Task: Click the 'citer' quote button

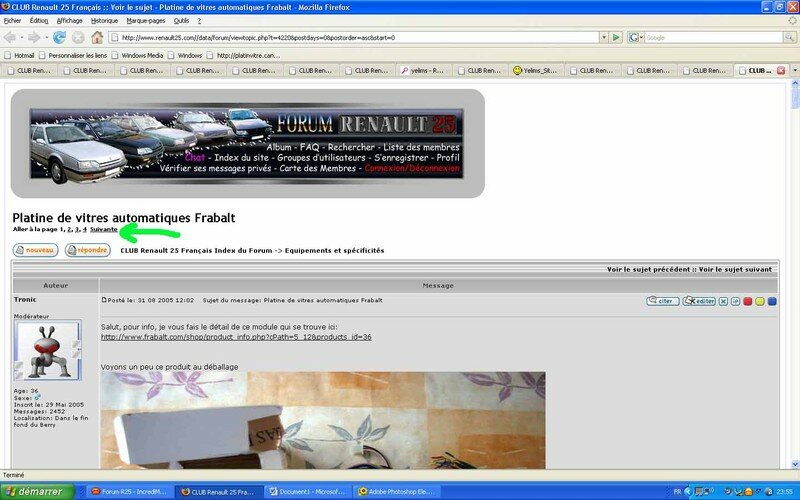Action: (x=662, y=301)
